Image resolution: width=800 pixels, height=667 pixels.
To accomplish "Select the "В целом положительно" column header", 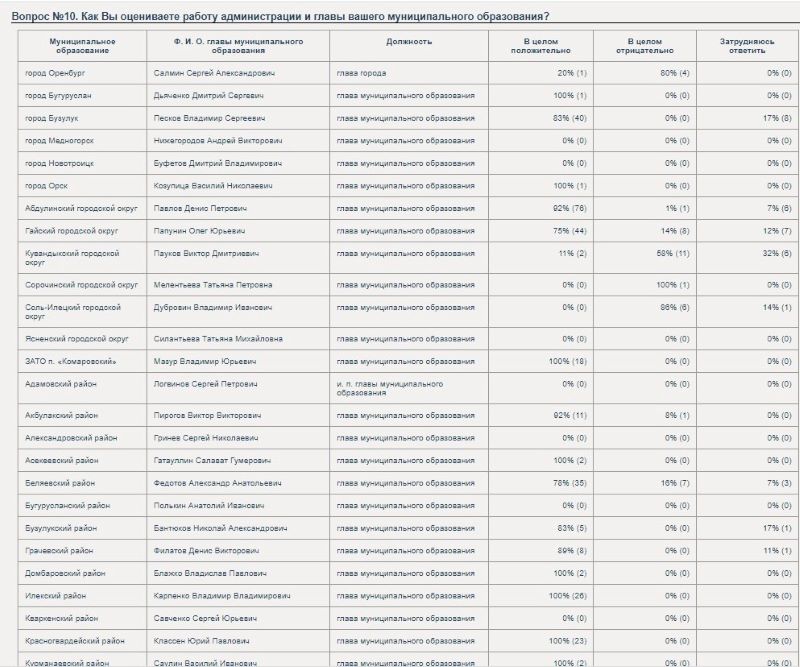I will click(541, 46).
